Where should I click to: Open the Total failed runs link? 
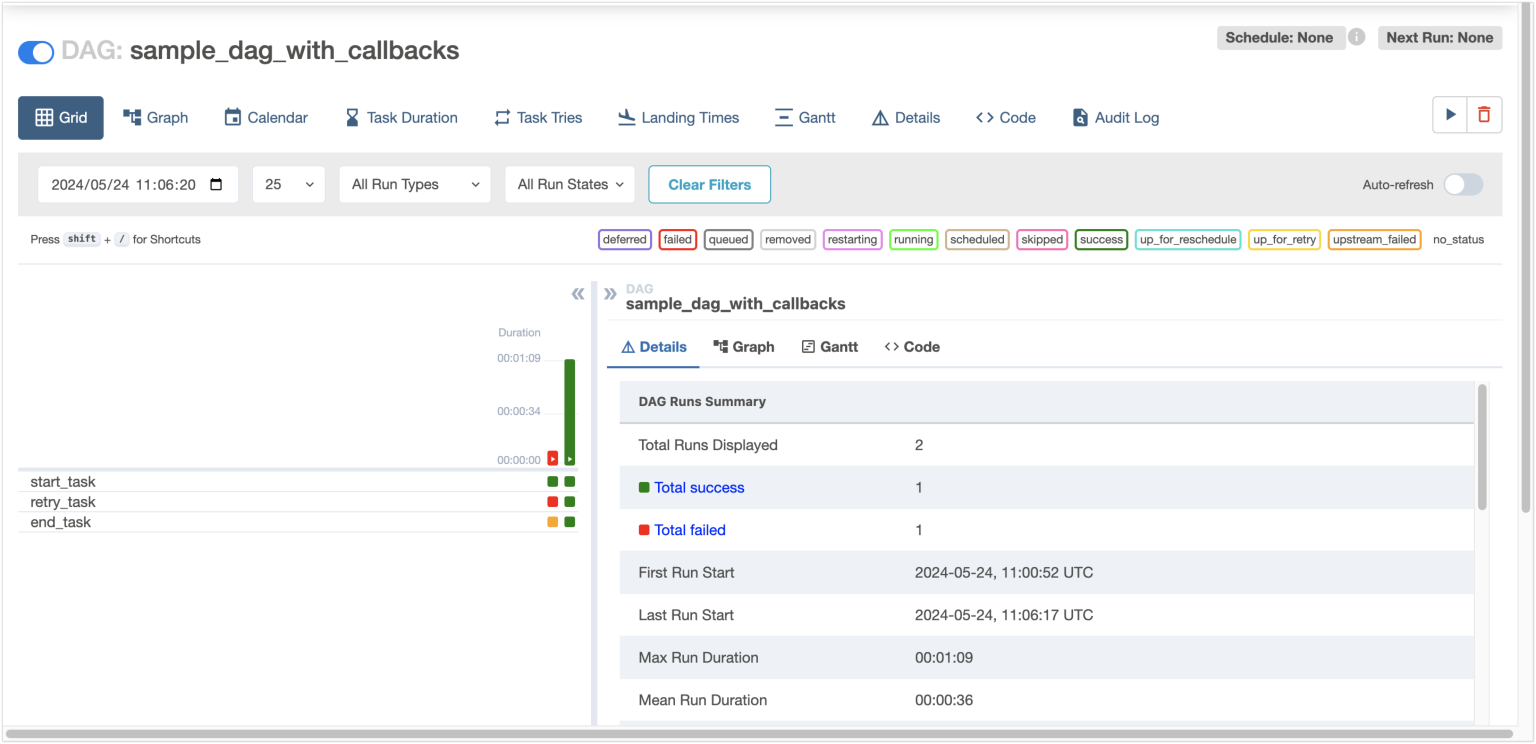point(689,529)
